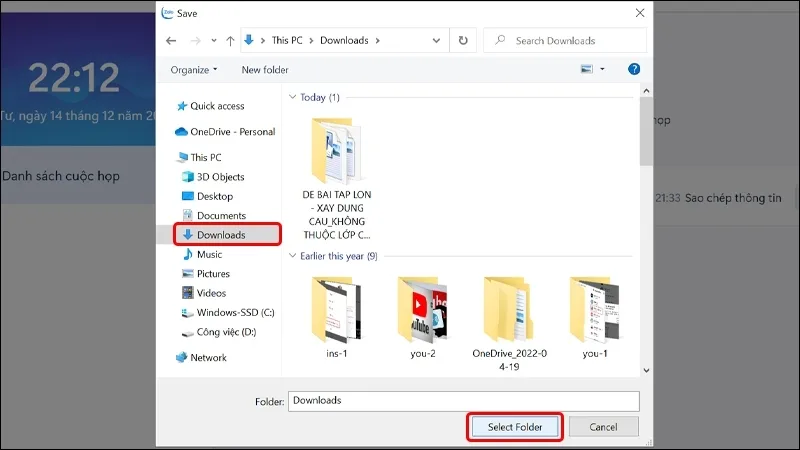The height and width of the screenshot is (450, 800).
Task: Click scrollbar down arrow in file list
Action: pyautogui.click(x=646, y=370)
